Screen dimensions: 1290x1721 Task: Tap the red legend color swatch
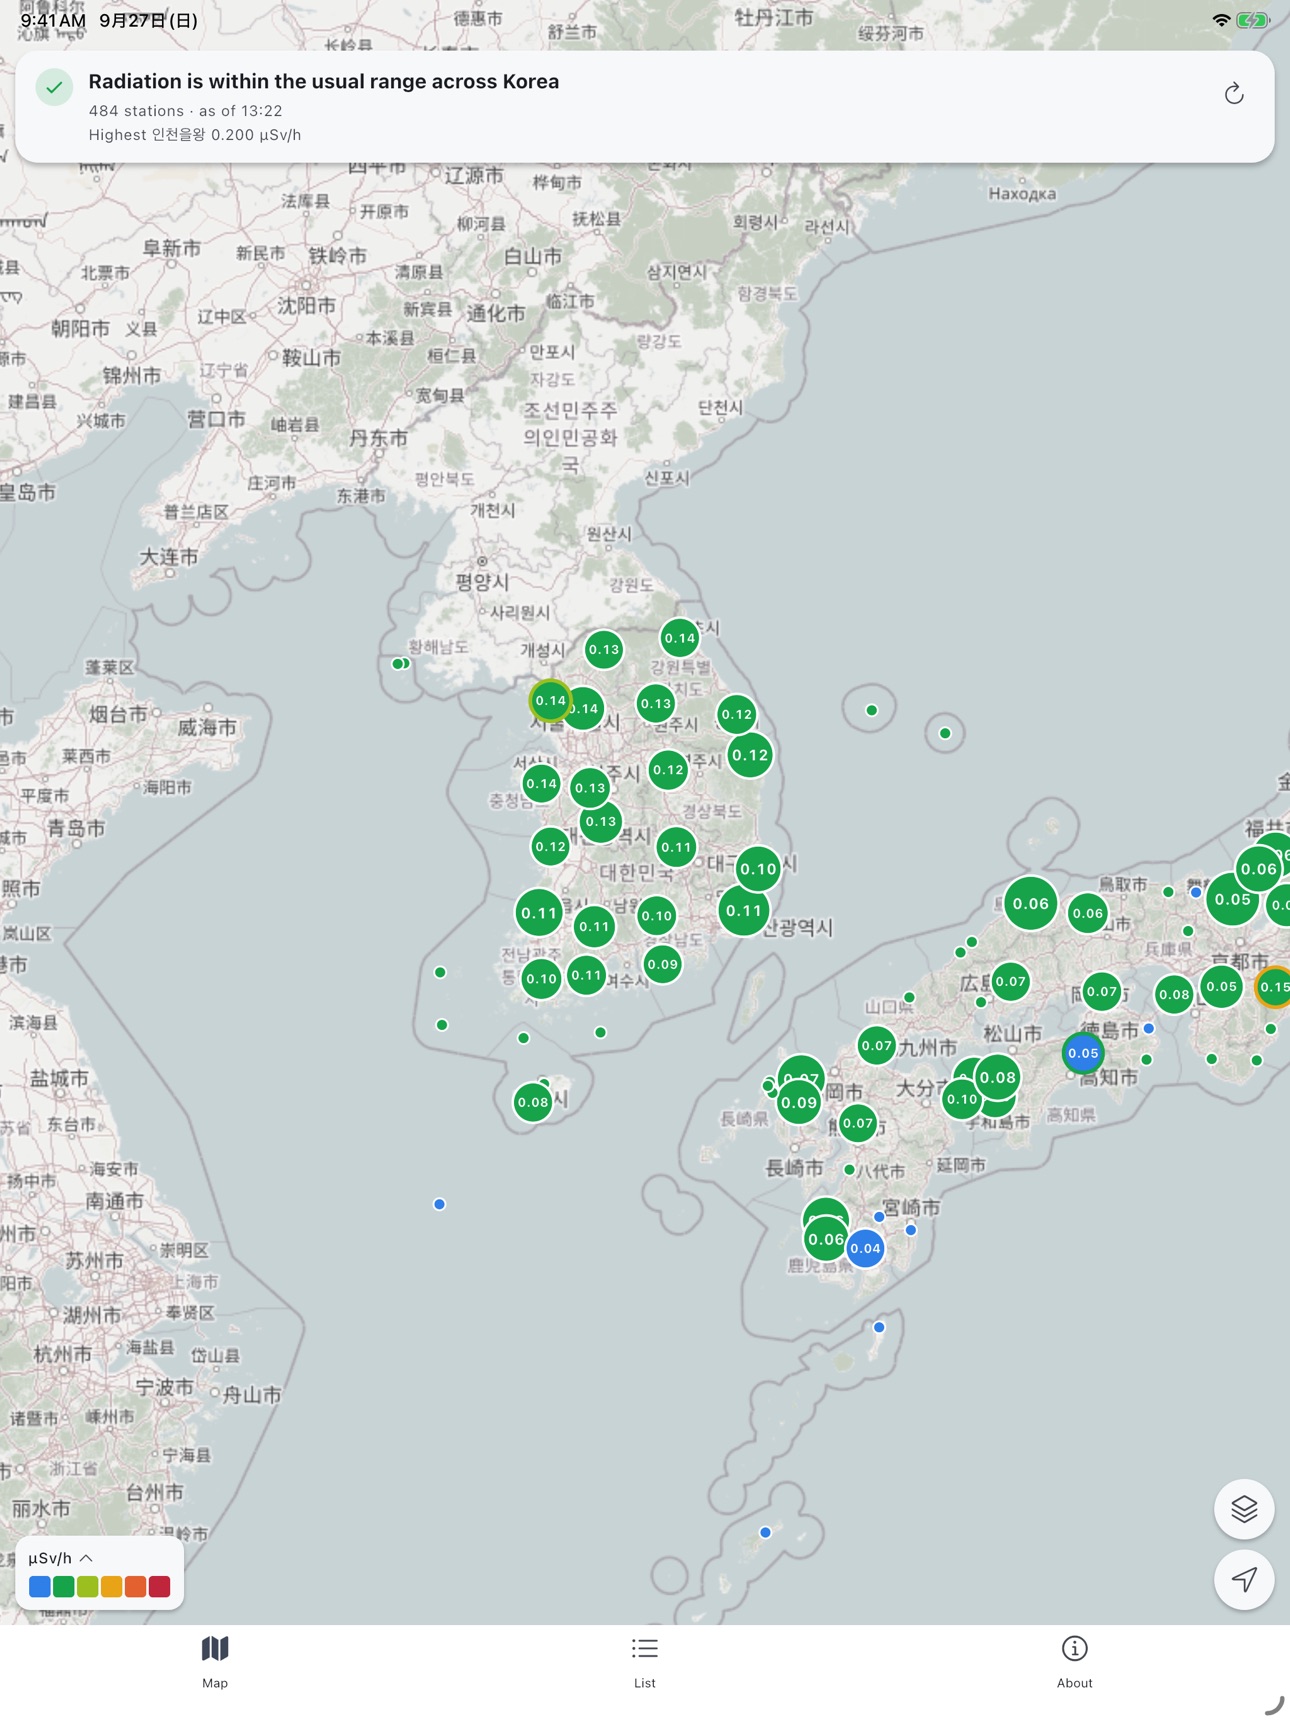[x=160, y=1586]
